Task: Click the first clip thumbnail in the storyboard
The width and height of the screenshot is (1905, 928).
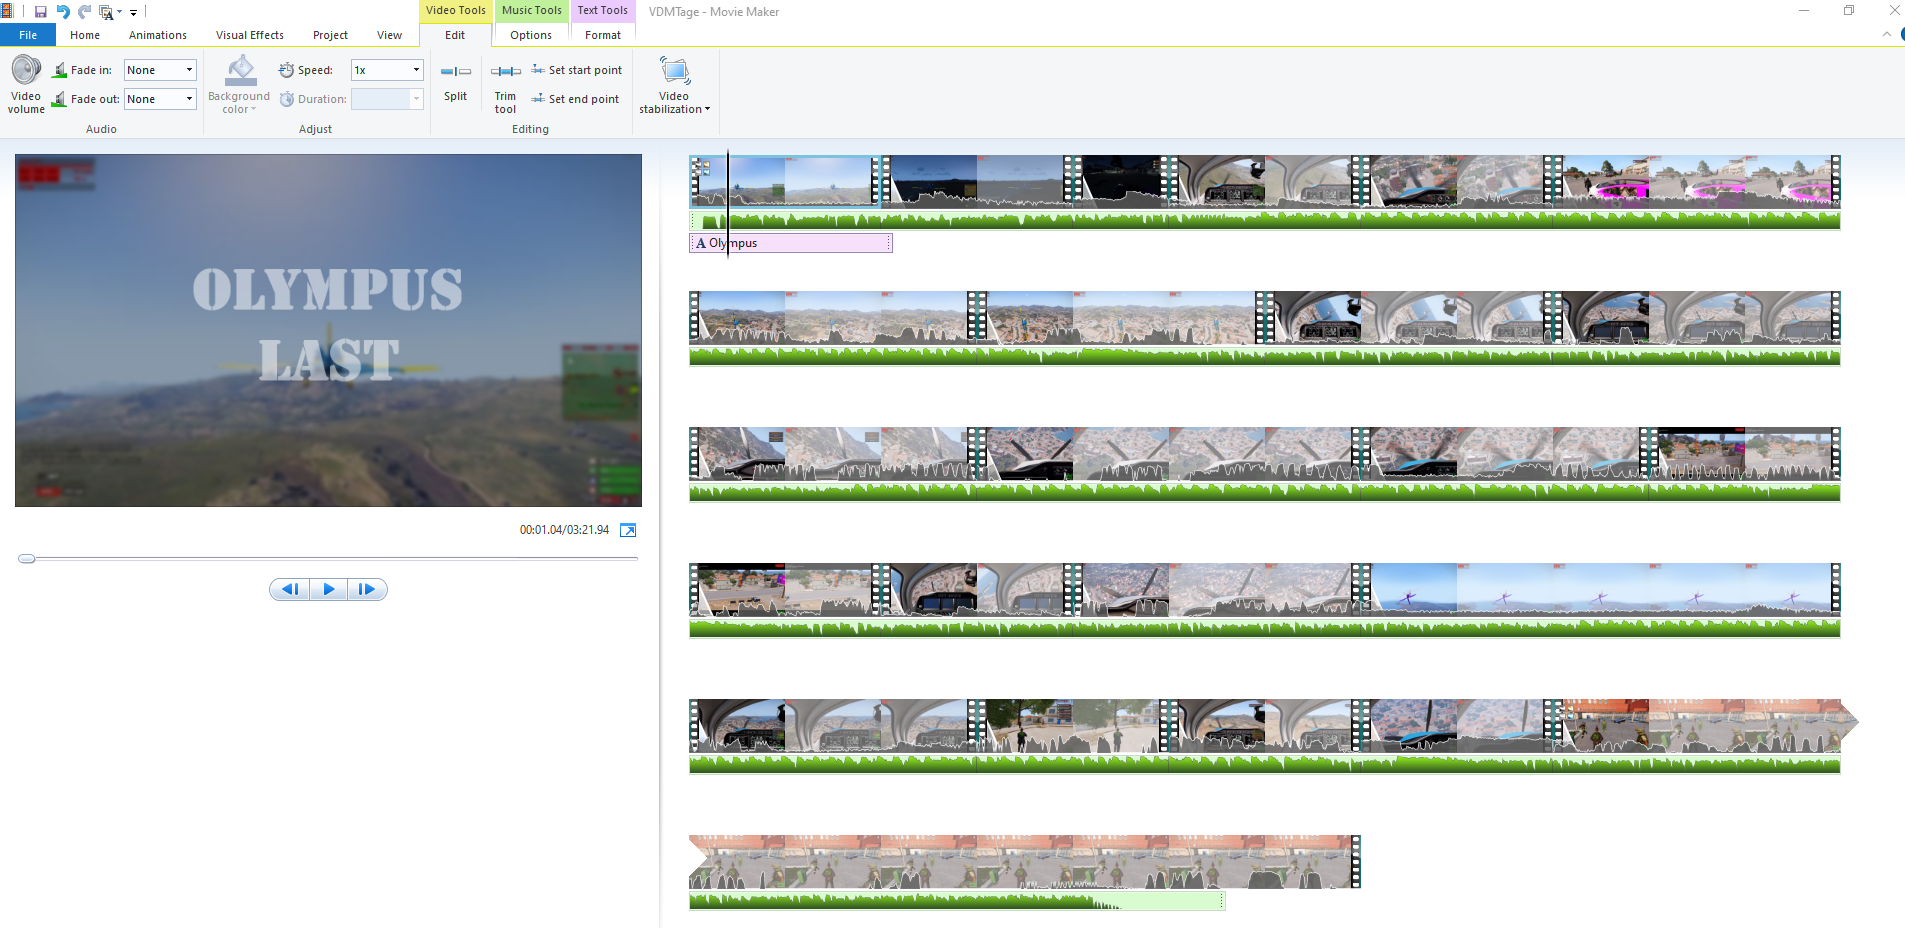Action: click(785, 181)
